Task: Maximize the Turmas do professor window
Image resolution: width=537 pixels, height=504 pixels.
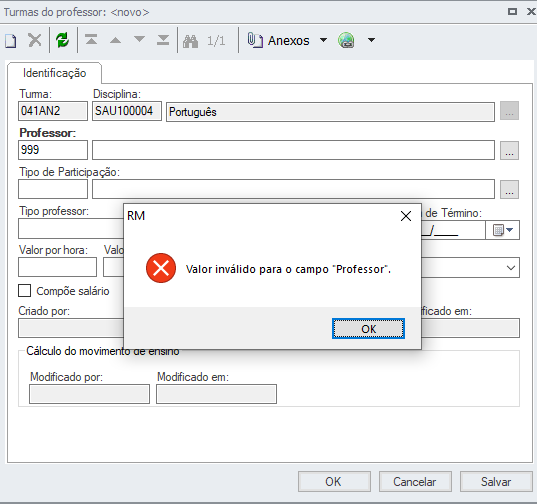Action: (x=512, y=12)
